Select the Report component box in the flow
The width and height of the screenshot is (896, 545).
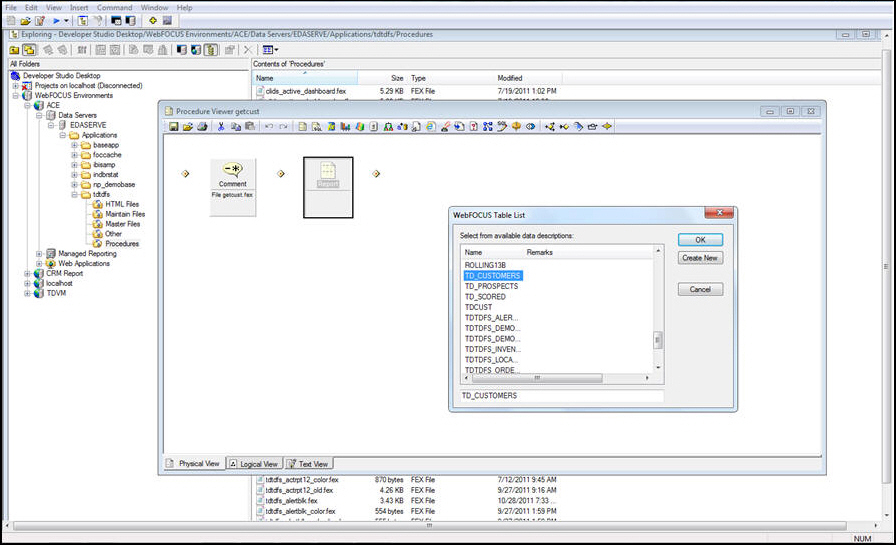tap(328, 187)
